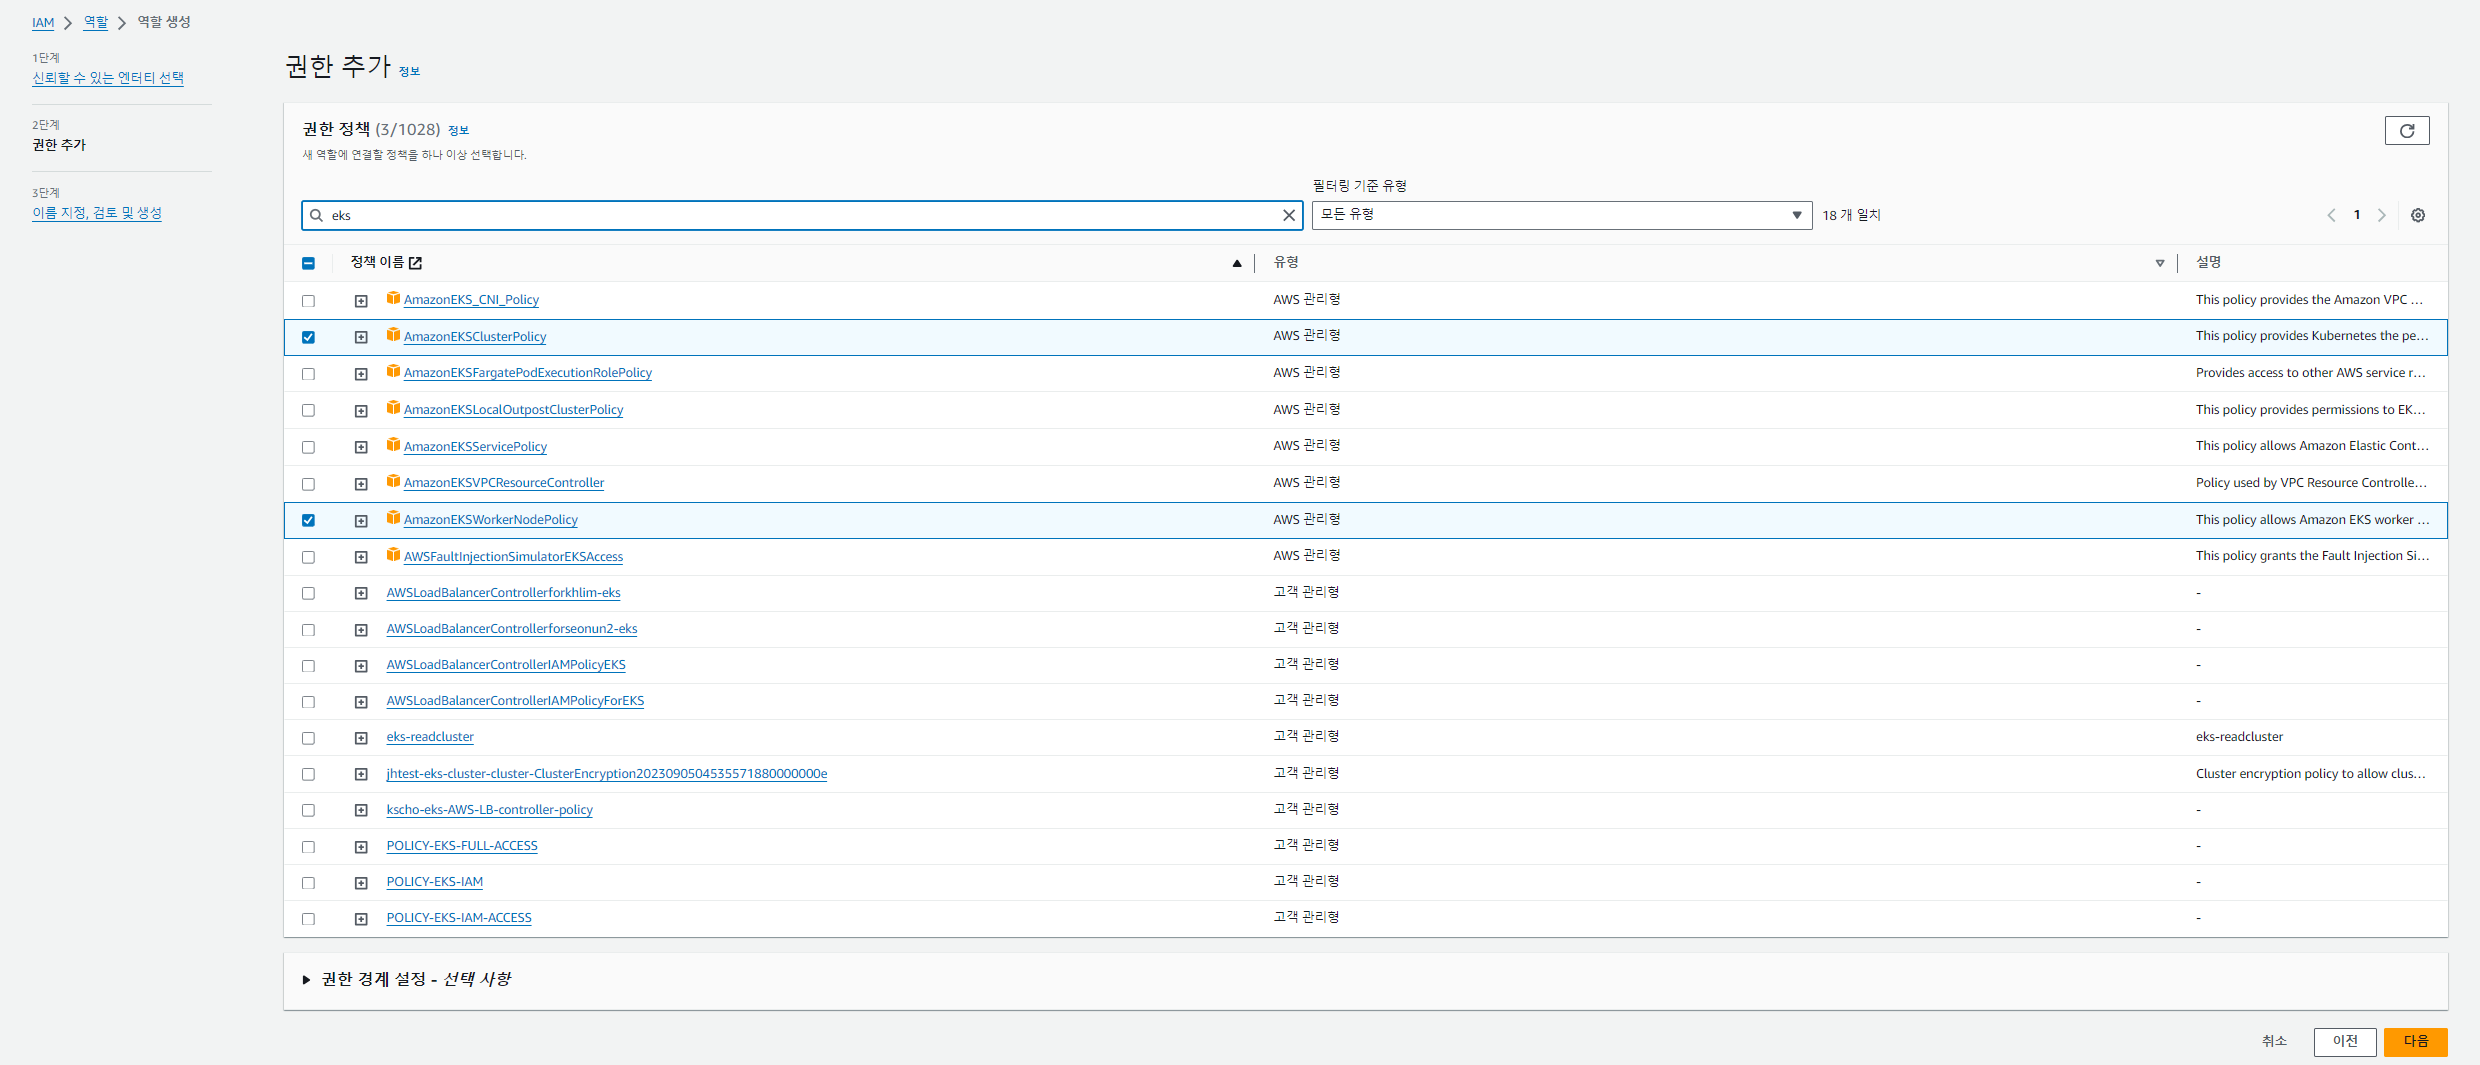Open the AWSLoadBalancerControllerIAMPolicyForEKS link
Screen dimensions: 2480x1065
(515, 701)
